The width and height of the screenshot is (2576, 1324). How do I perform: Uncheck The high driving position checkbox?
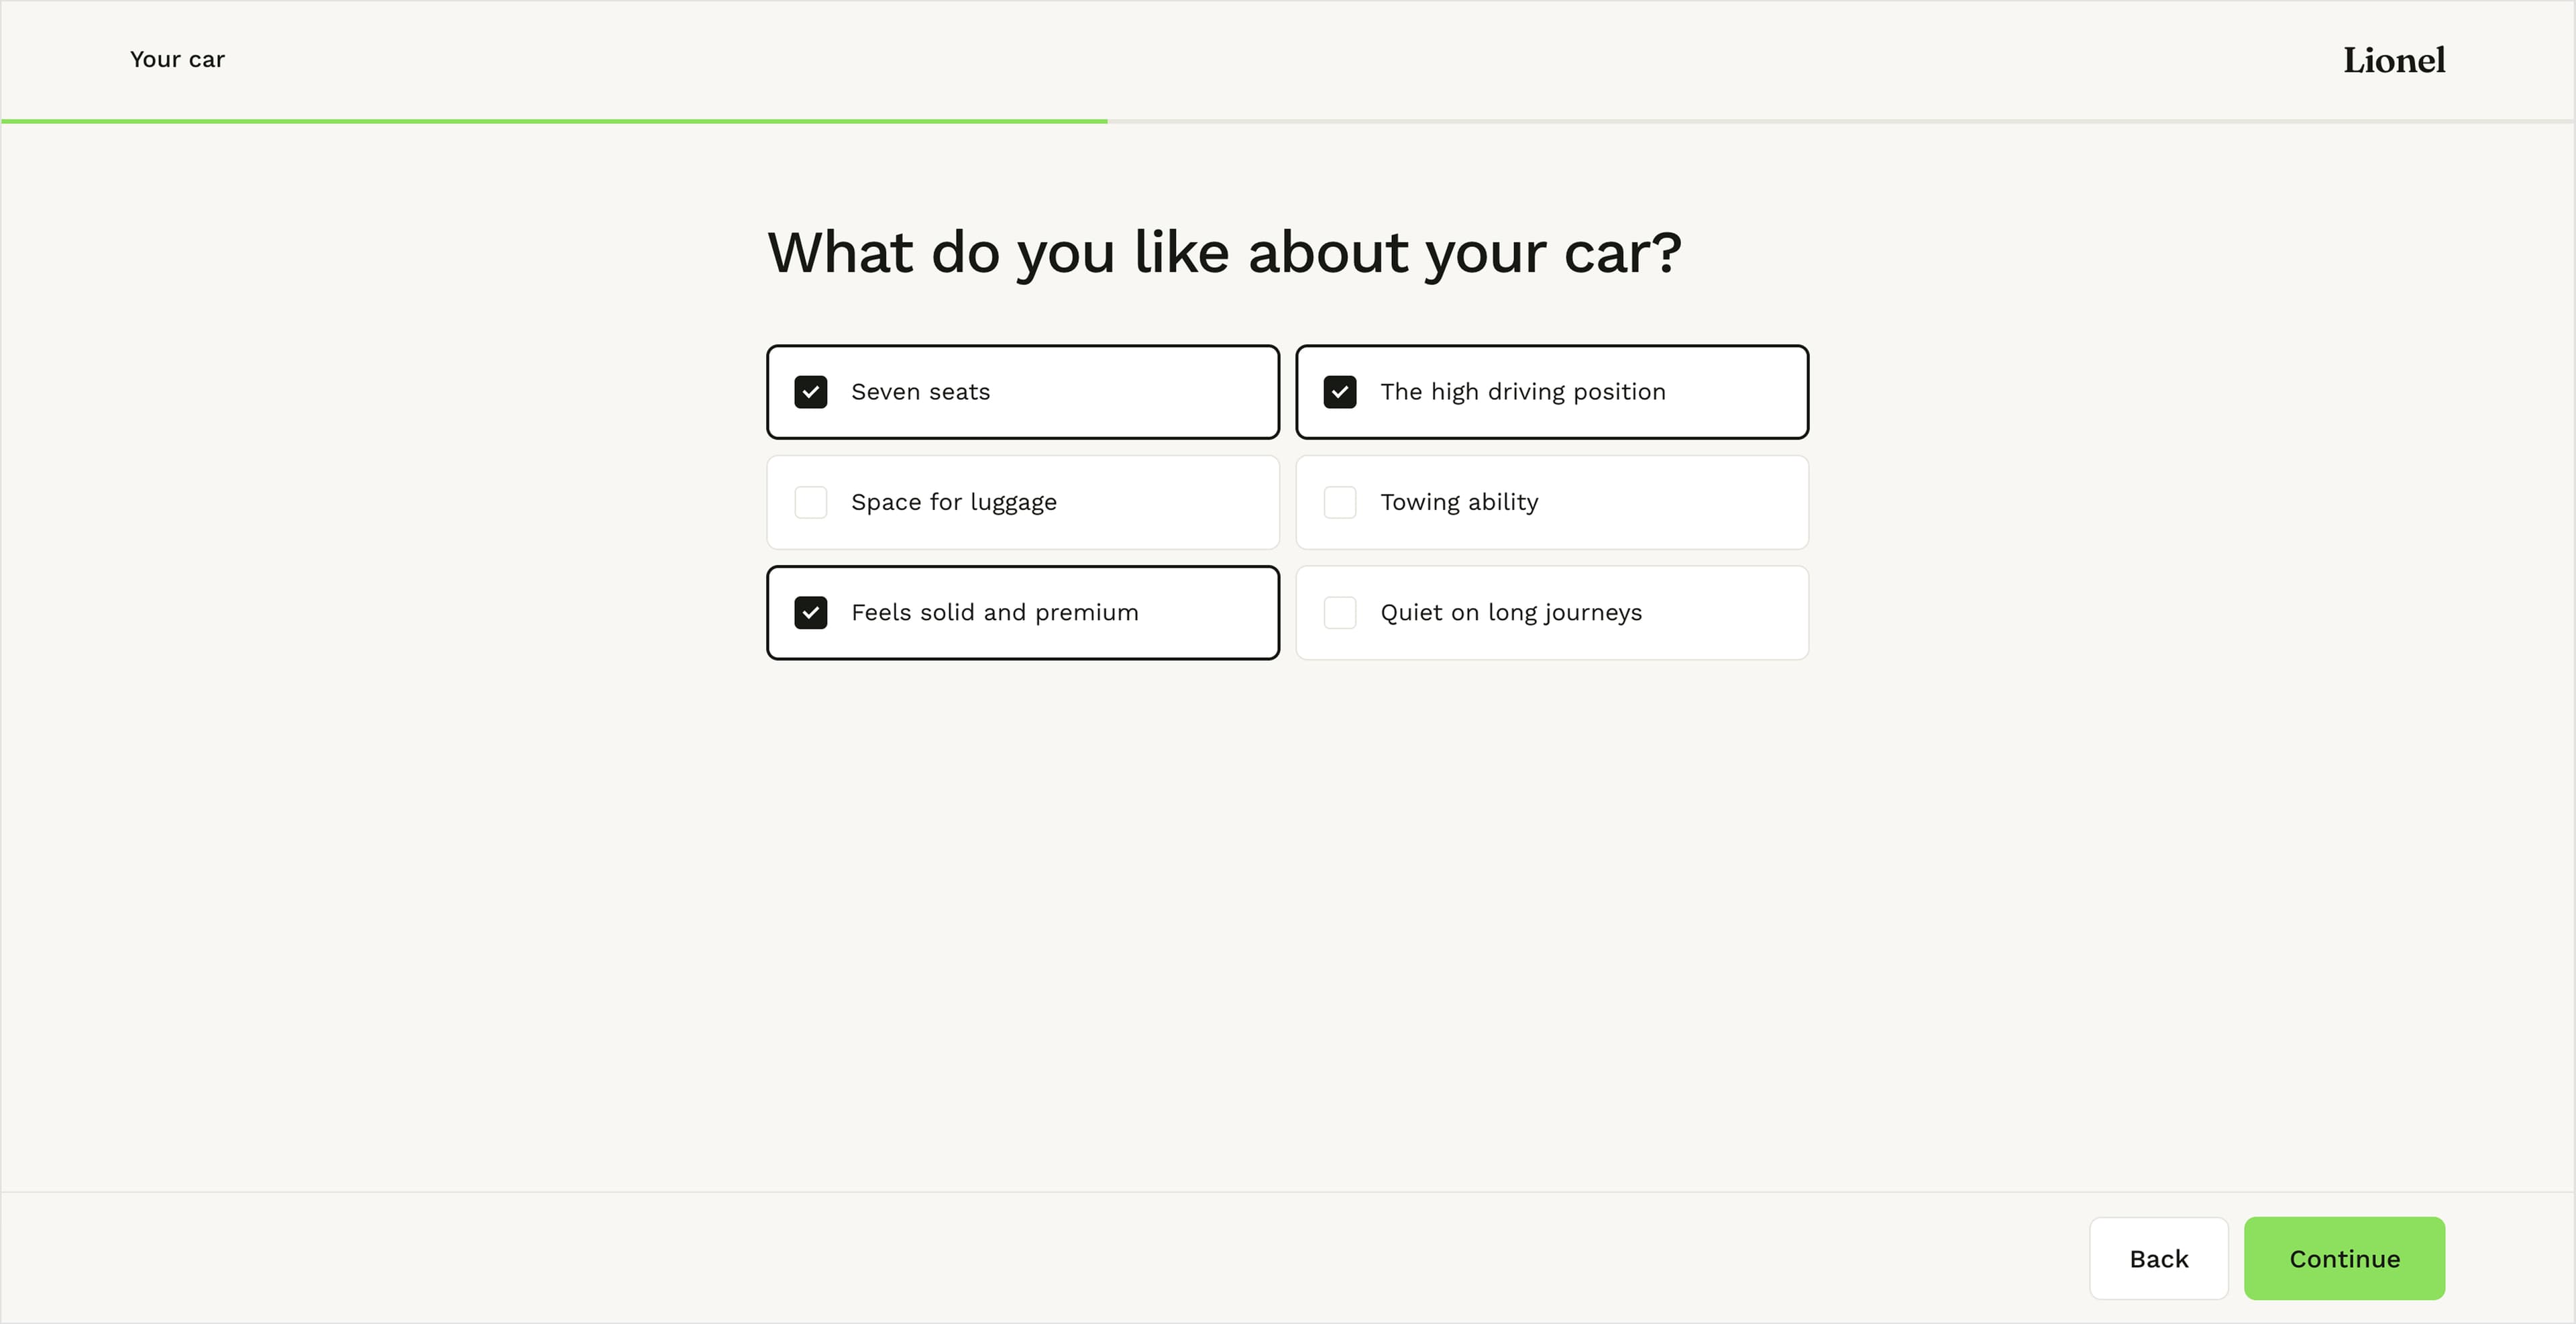[x=1339, y=392]
